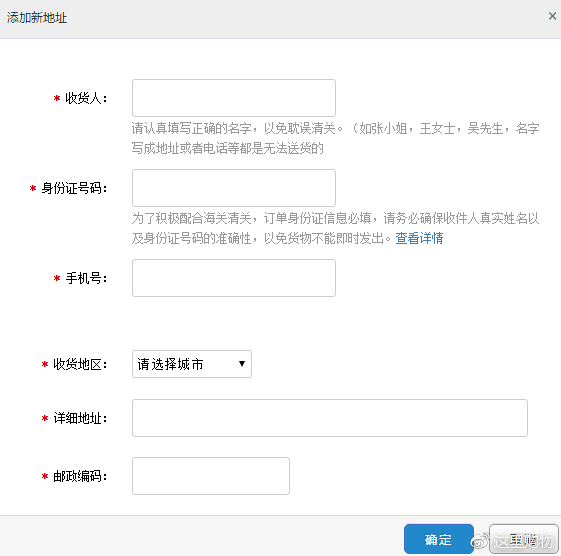Click the 详细地址 input field
Screen dimensions: 561x556
(x=330, y=418)
